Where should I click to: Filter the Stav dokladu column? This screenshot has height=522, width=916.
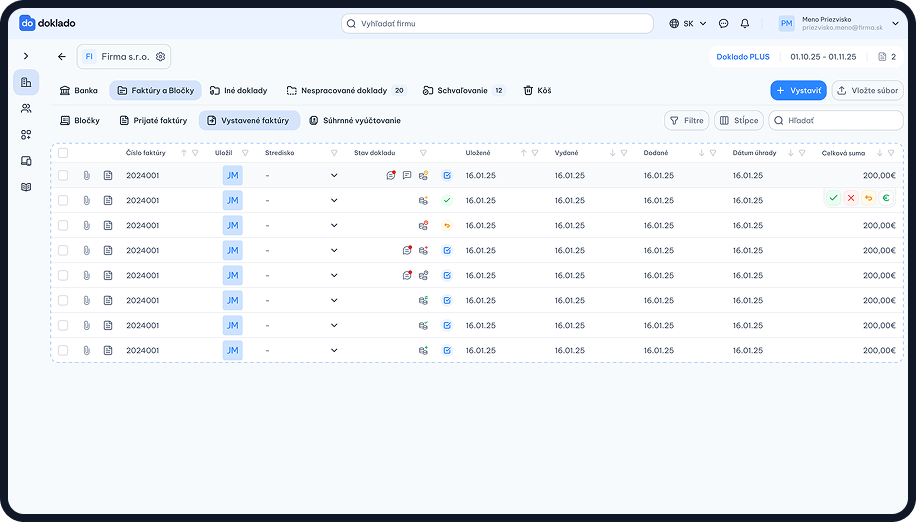click(x=423, y=153)
